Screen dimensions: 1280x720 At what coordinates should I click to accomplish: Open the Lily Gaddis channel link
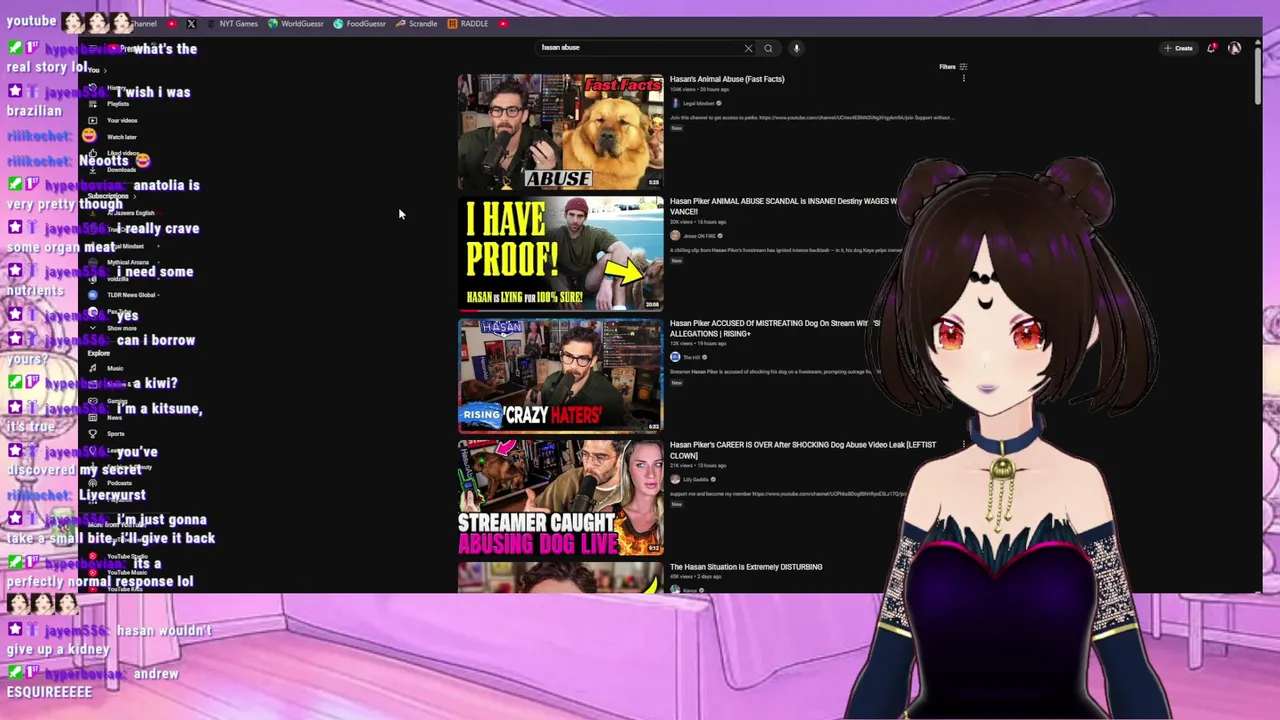coord(696,479)
